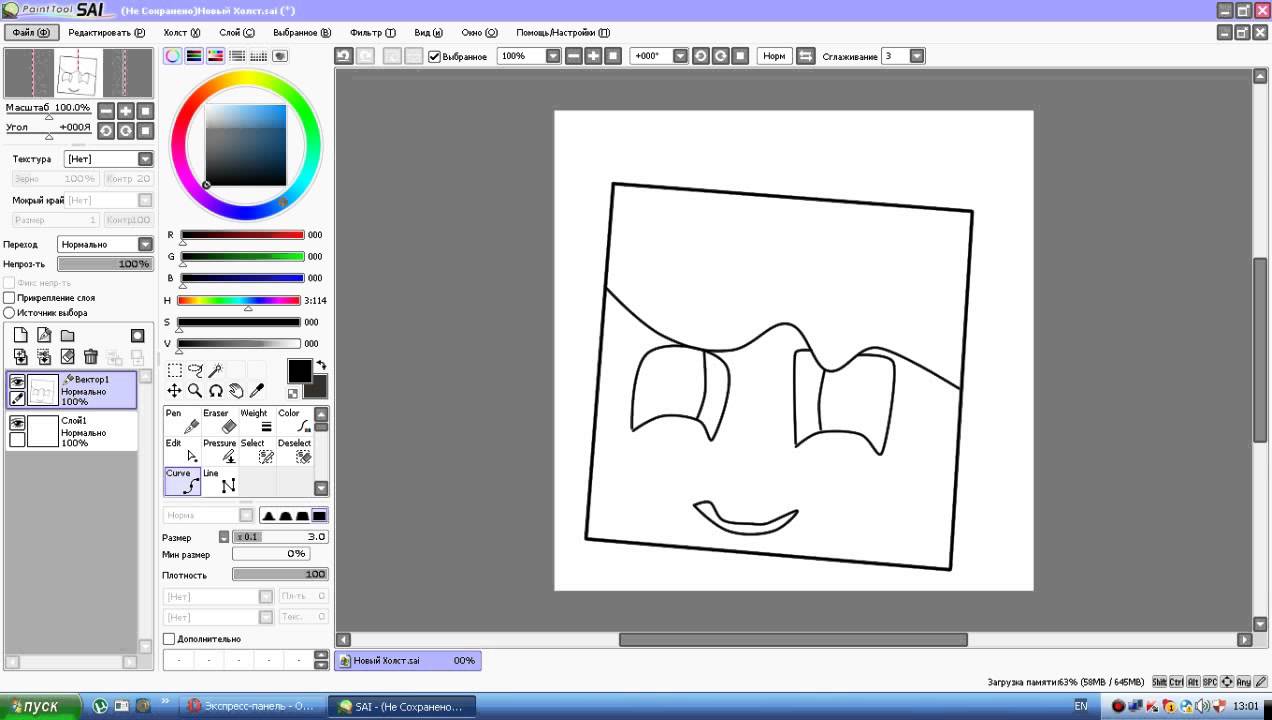Toggle the Прикрепление слоя checkbox
Screen dimensions: 1272x720
coord(10,298)
